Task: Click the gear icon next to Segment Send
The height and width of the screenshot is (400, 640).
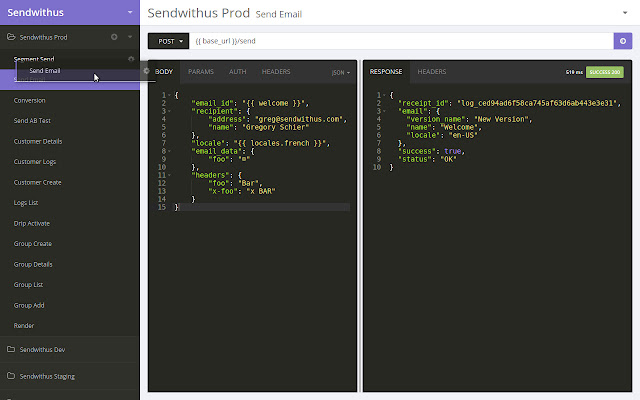Action: pyautogui.click(x=131, y=60)
